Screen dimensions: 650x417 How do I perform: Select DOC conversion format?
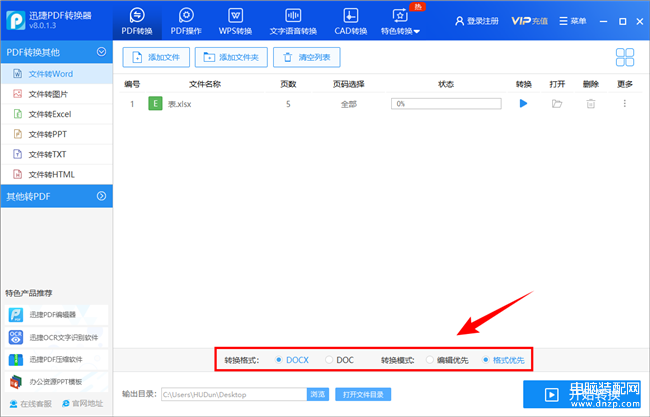click(340, 360)
